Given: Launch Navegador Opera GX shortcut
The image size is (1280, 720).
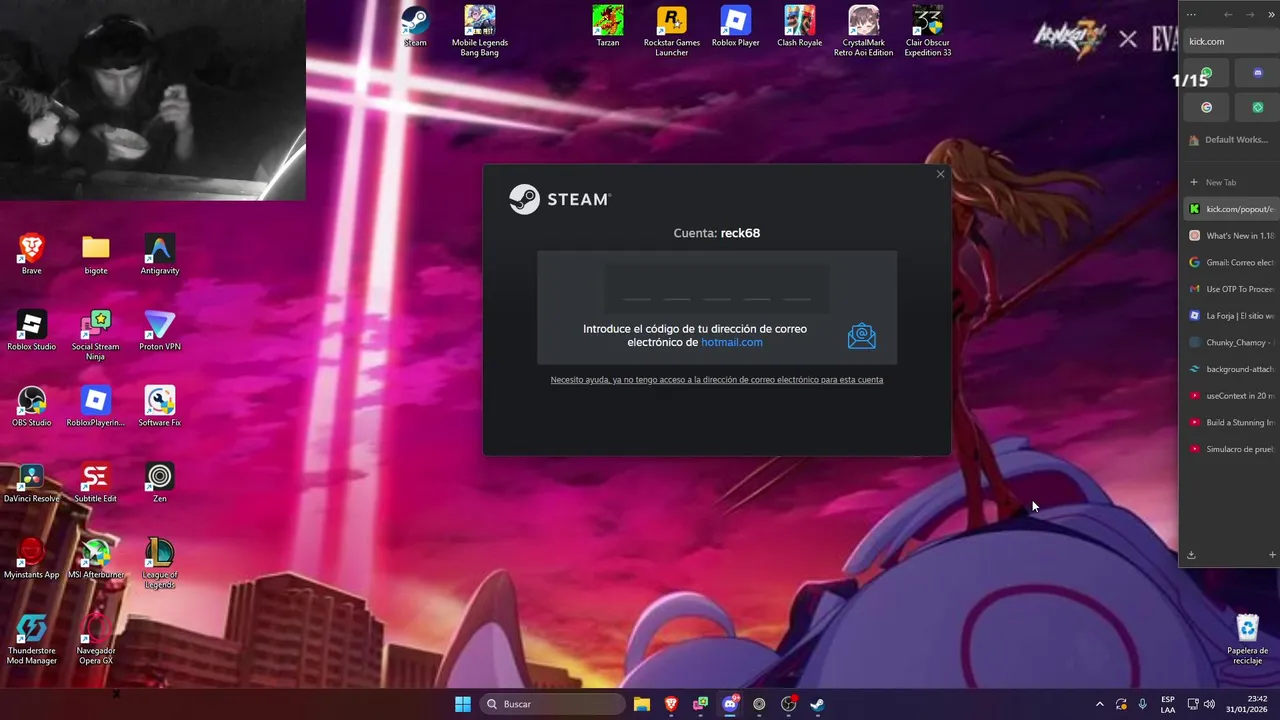Looking at the screenshot, I should tap(96, 638).
